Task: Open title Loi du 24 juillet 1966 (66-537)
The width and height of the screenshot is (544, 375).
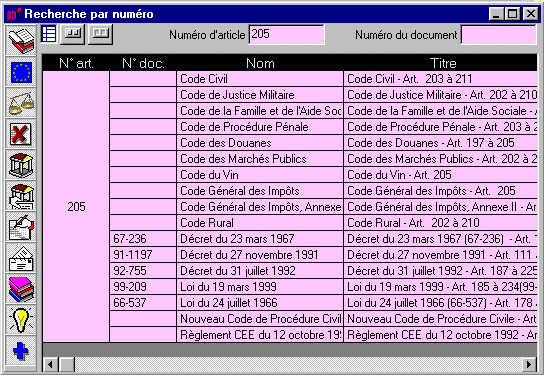Action: [x=441, y=302]
